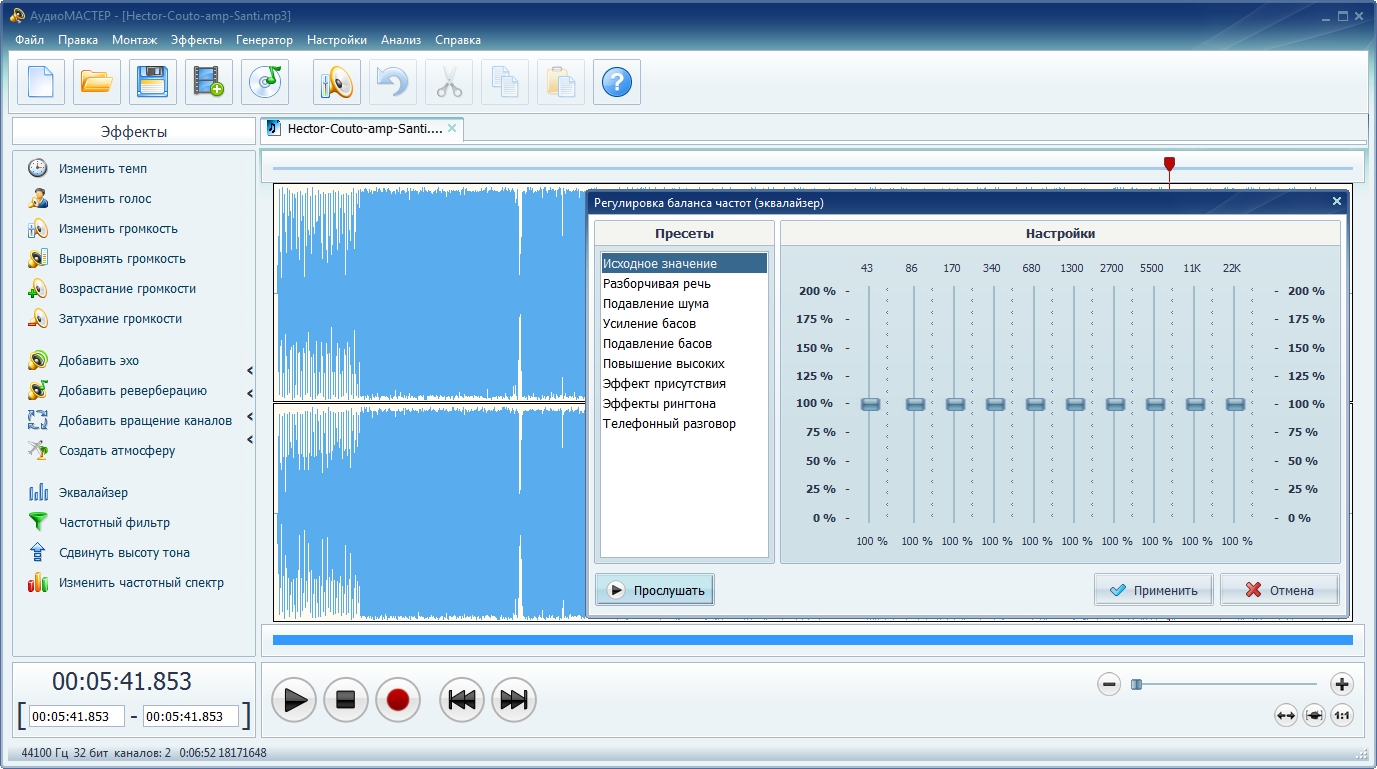Screen dimensions: 1377x769
Task: Click the Эквалайзер effect in the sidebar
Action: pos(93,492)
